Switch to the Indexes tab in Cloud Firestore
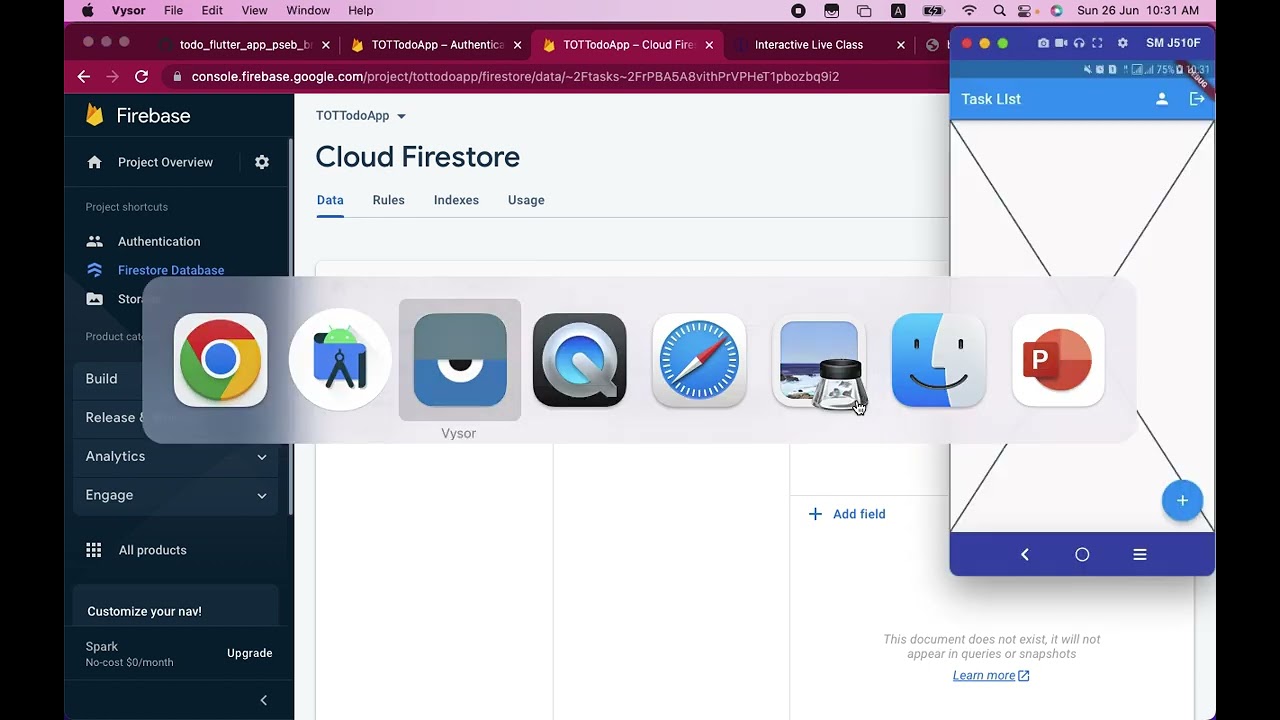Image resolution: width=1280 pixels, height=720 pixels. tap(456, 200)
